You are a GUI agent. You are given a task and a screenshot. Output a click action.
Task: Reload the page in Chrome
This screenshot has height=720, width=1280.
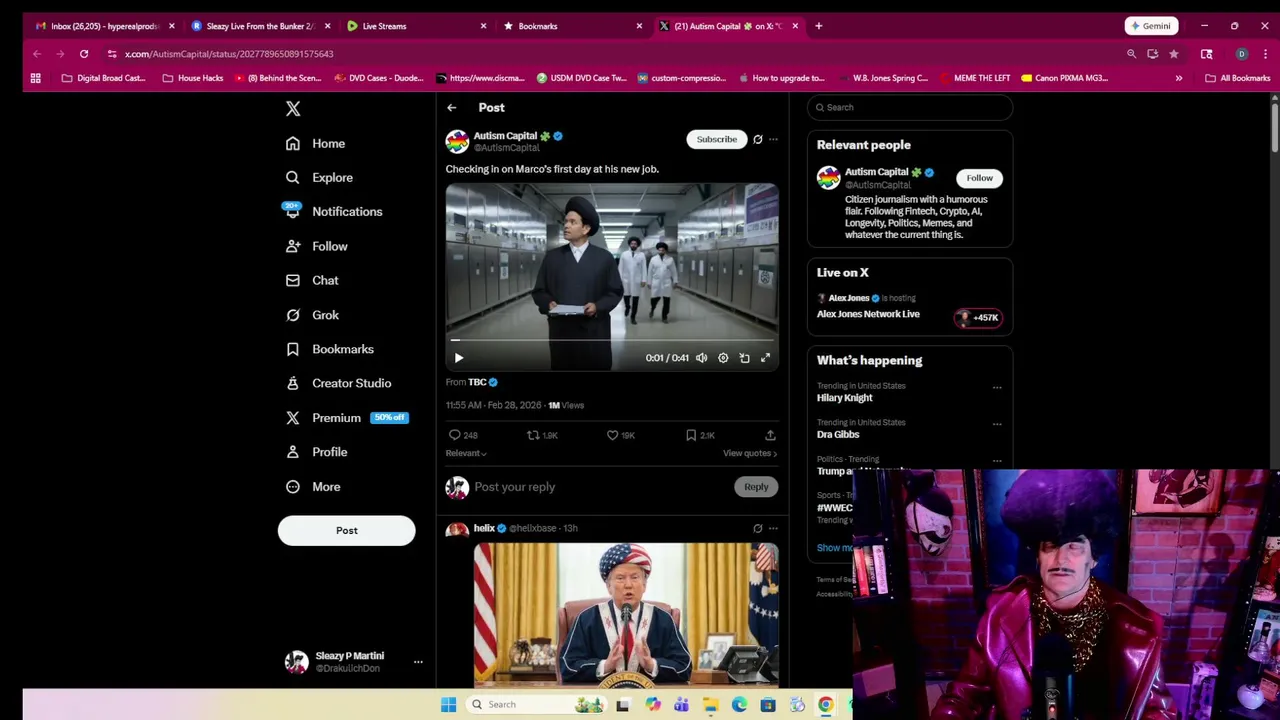(x=84, y=54)
